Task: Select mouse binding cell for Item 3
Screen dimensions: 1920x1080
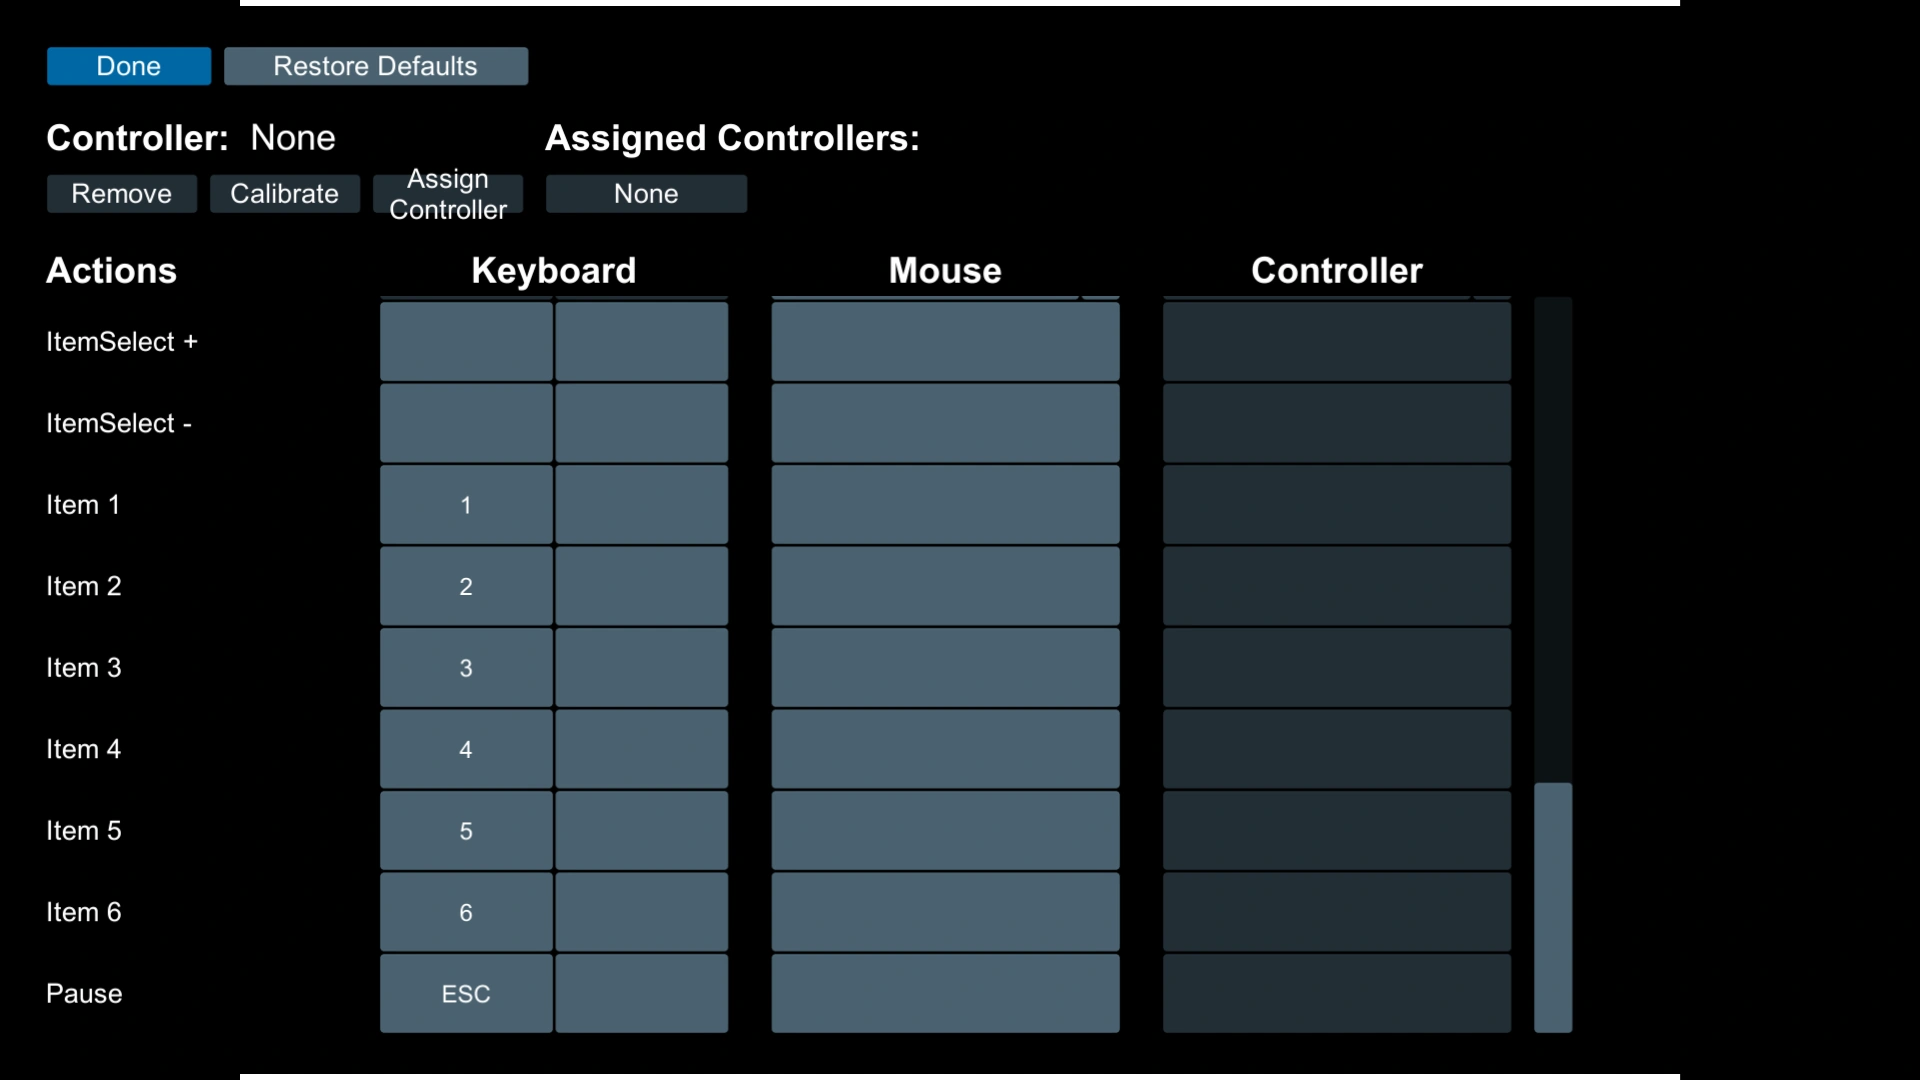Action: click(x=945, y=668)
